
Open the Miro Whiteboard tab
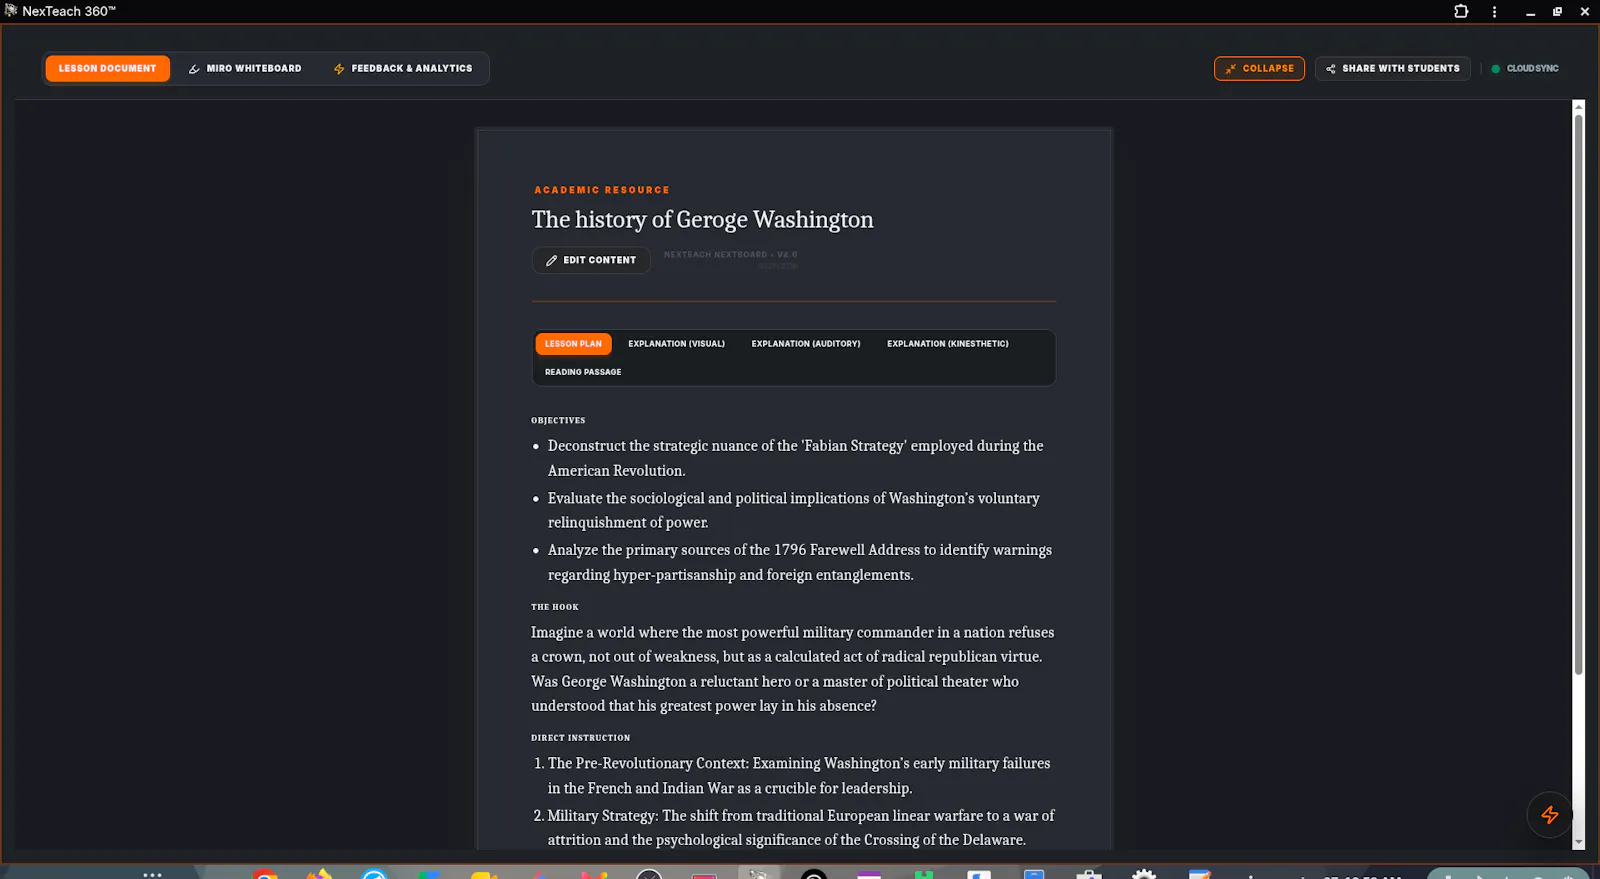(245, 68)
